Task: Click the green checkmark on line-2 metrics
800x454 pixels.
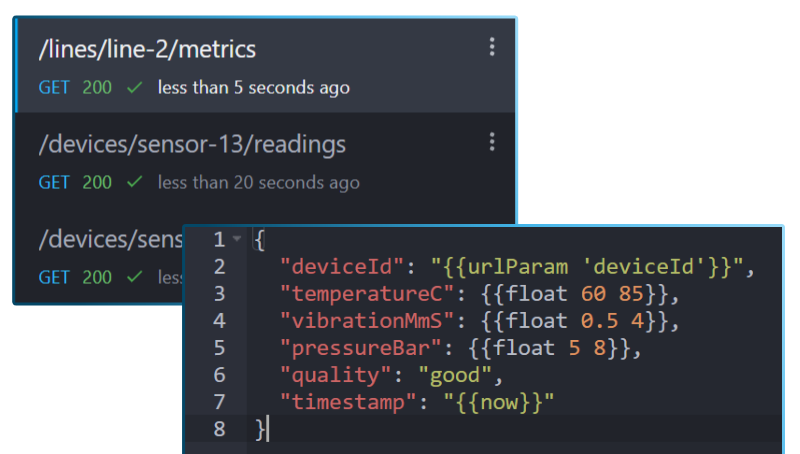Action: [135, 88]
